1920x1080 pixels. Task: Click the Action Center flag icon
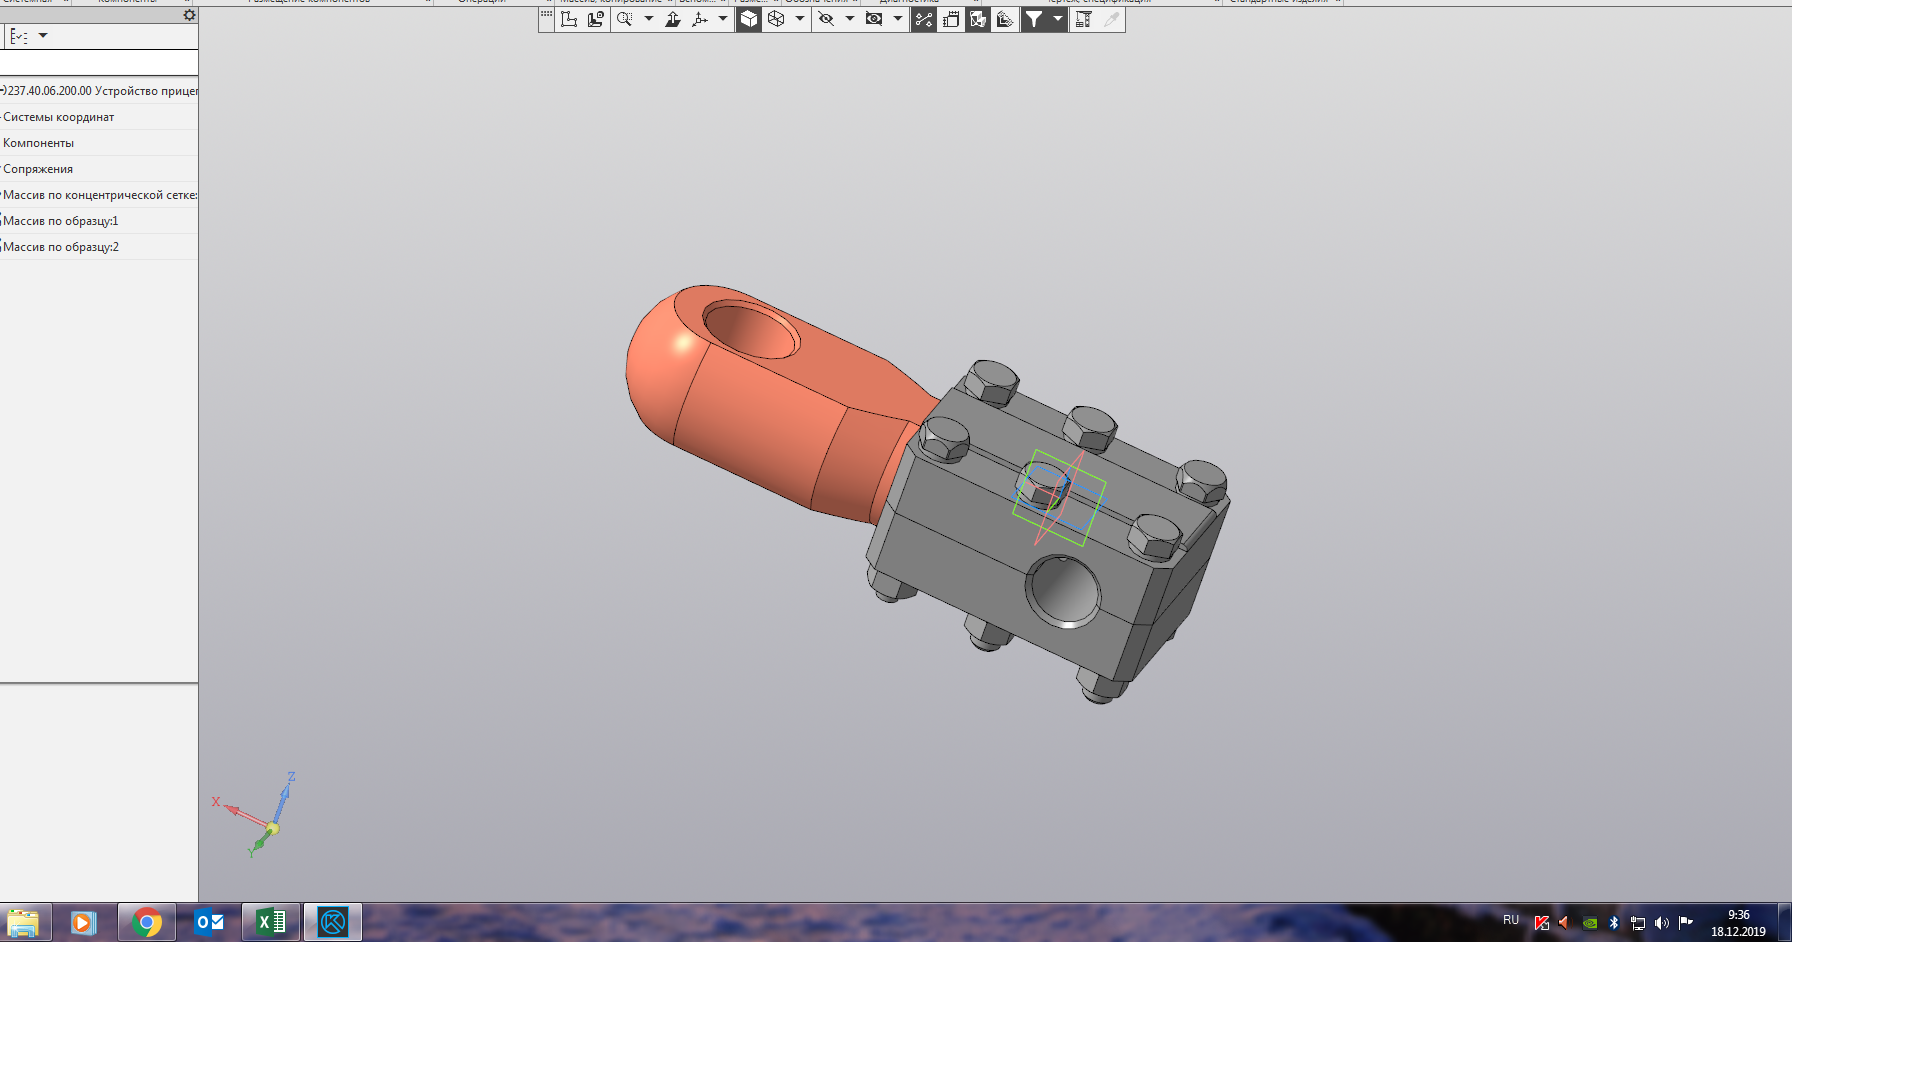[1686, 923]
